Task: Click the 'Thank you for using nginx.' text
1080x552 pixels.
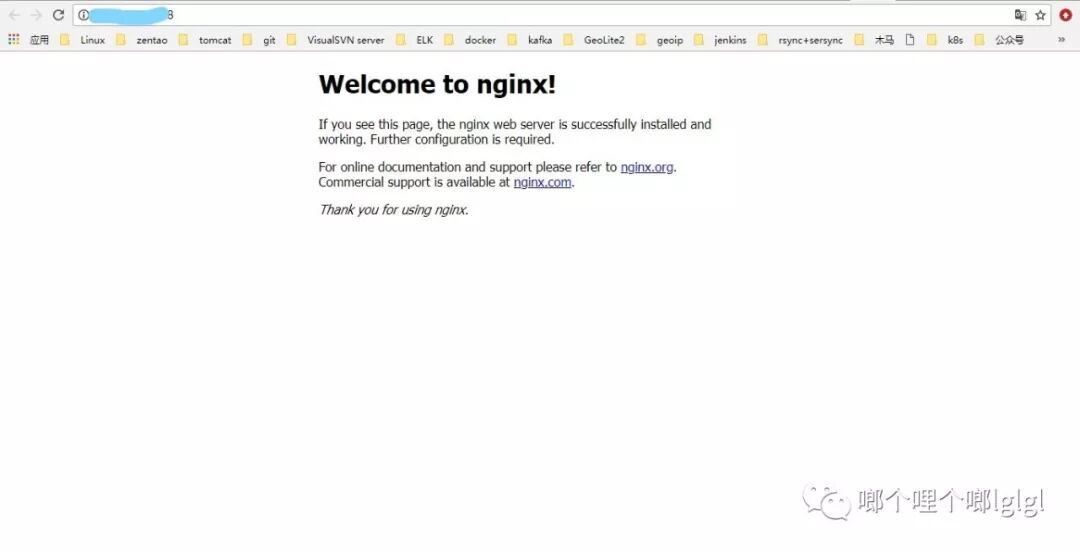Action: (x=393, y=210)
